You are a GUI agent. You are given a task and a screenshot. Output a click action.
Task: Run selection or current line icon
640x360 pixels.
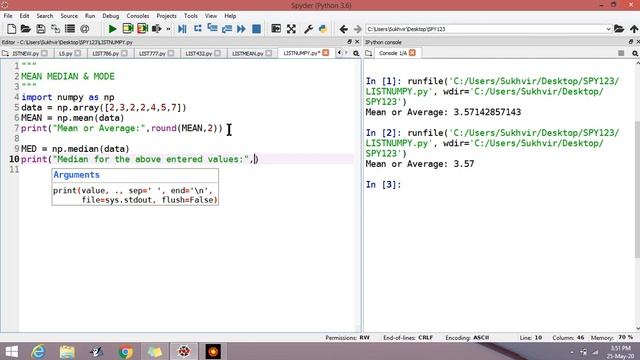coord(157,29)
